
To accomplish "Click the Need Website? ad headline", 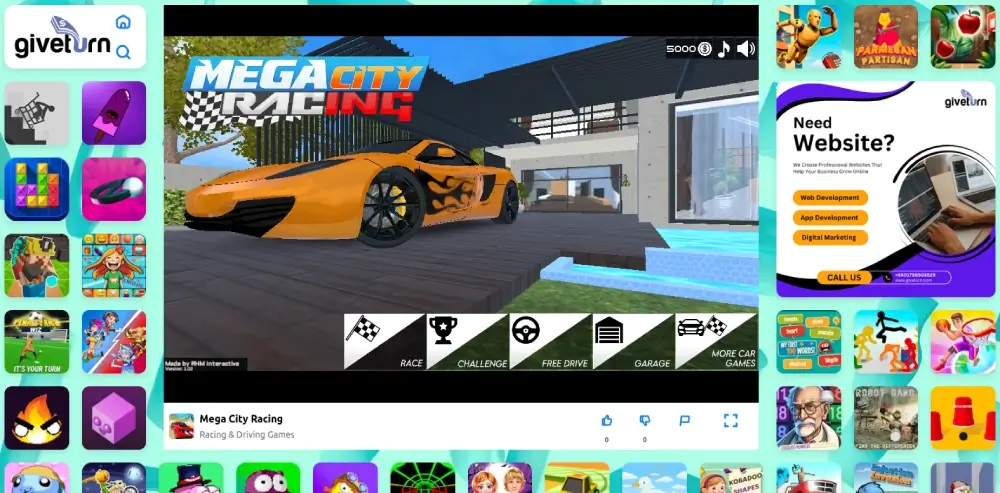I will [x=842, y=133].
